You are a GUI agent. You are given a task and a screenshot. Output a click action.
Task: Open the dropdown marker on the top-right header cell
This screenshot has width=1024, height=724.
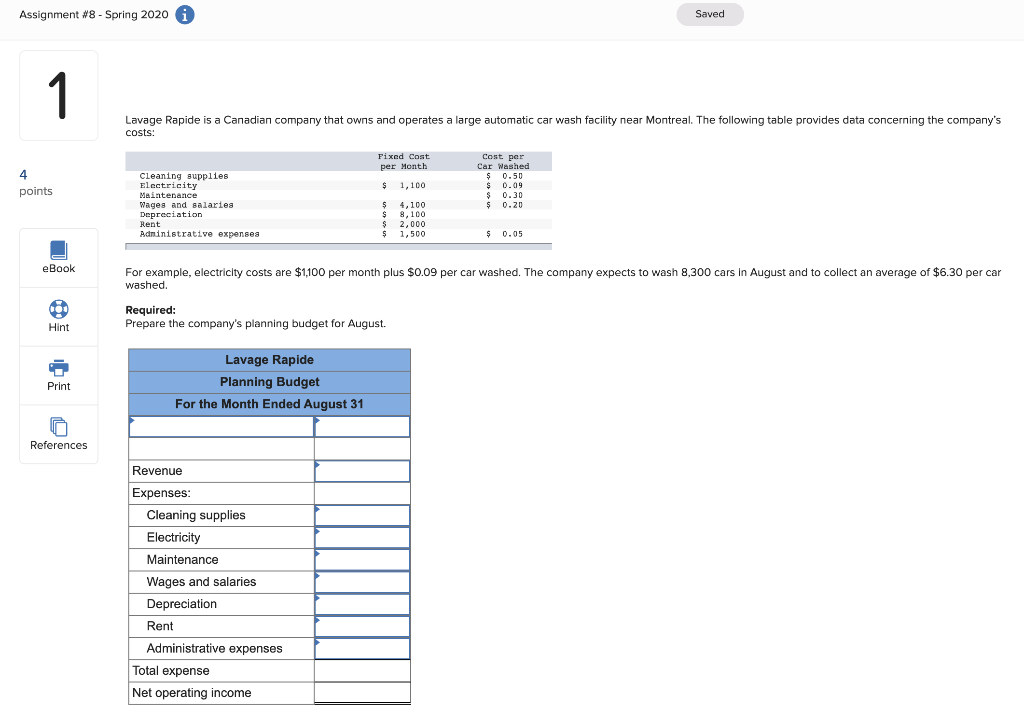tap(317, 420)
